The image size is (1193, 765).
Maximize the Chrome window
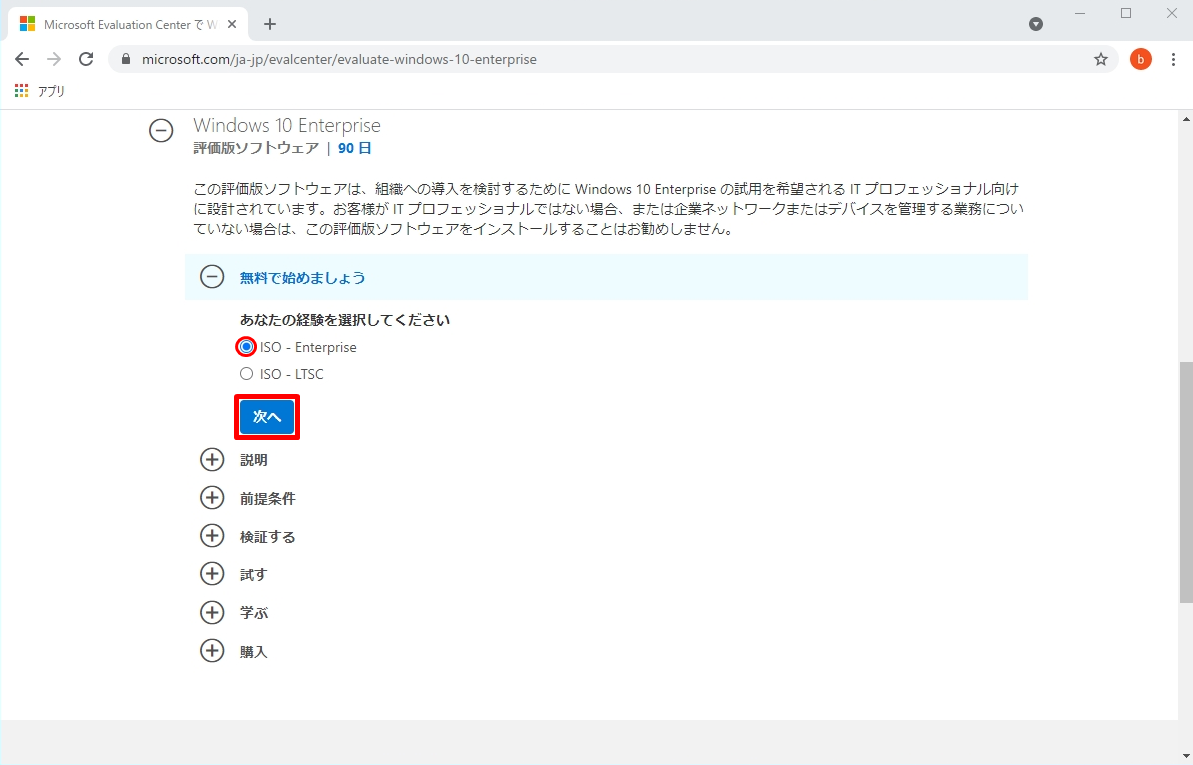(1126, 13)
